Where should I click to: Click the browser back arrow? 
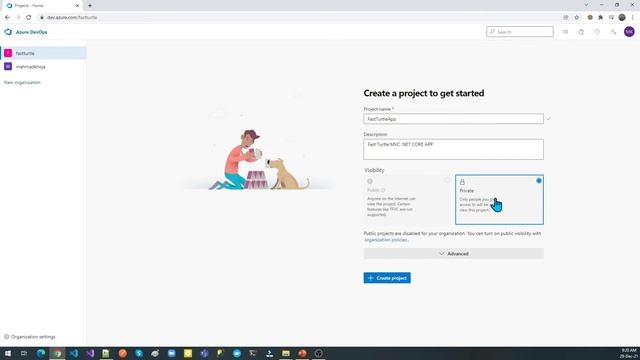7,17
